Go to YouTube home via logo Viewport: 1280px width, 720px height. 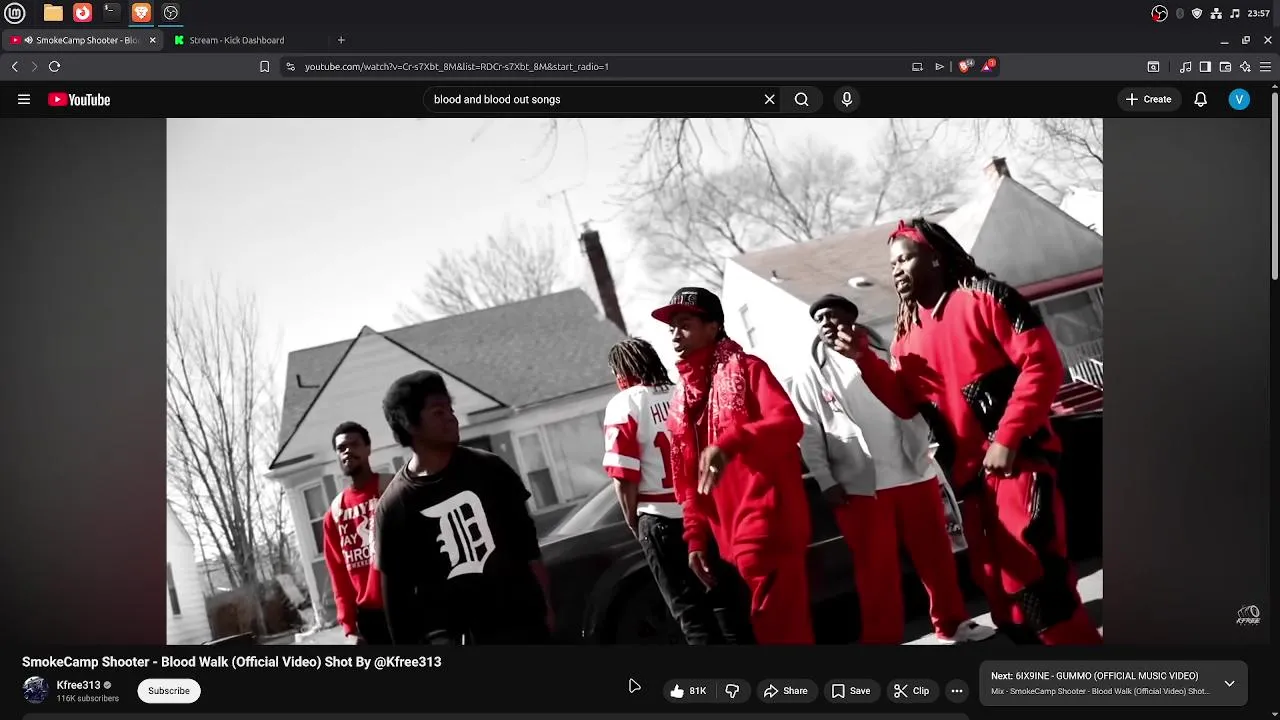pos(79,99)
